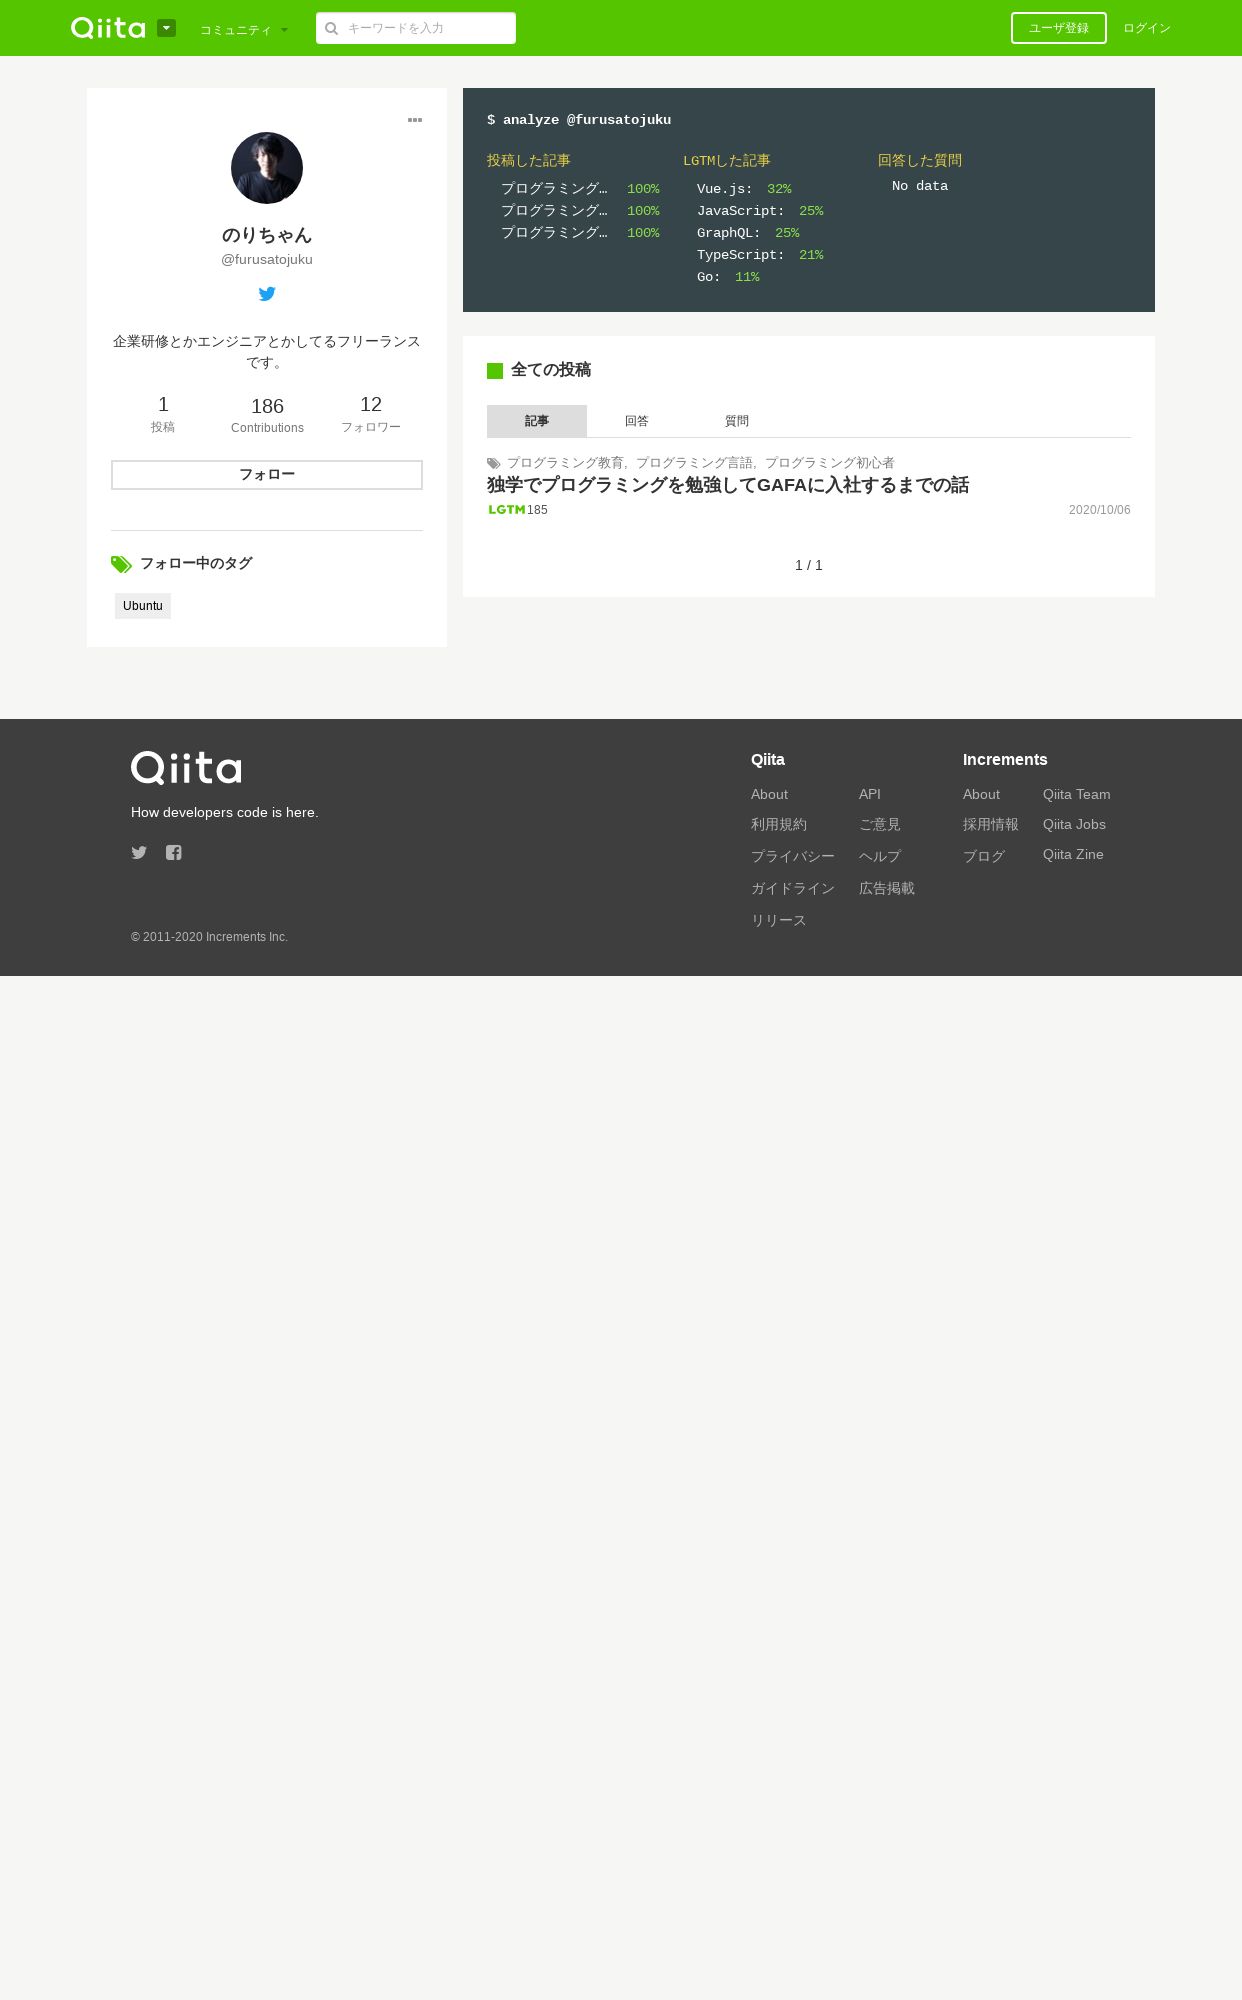This screenshot has height=2000, width=1242.
Task: Click the GraphQL: 25% entry
Action: point(748,233)
